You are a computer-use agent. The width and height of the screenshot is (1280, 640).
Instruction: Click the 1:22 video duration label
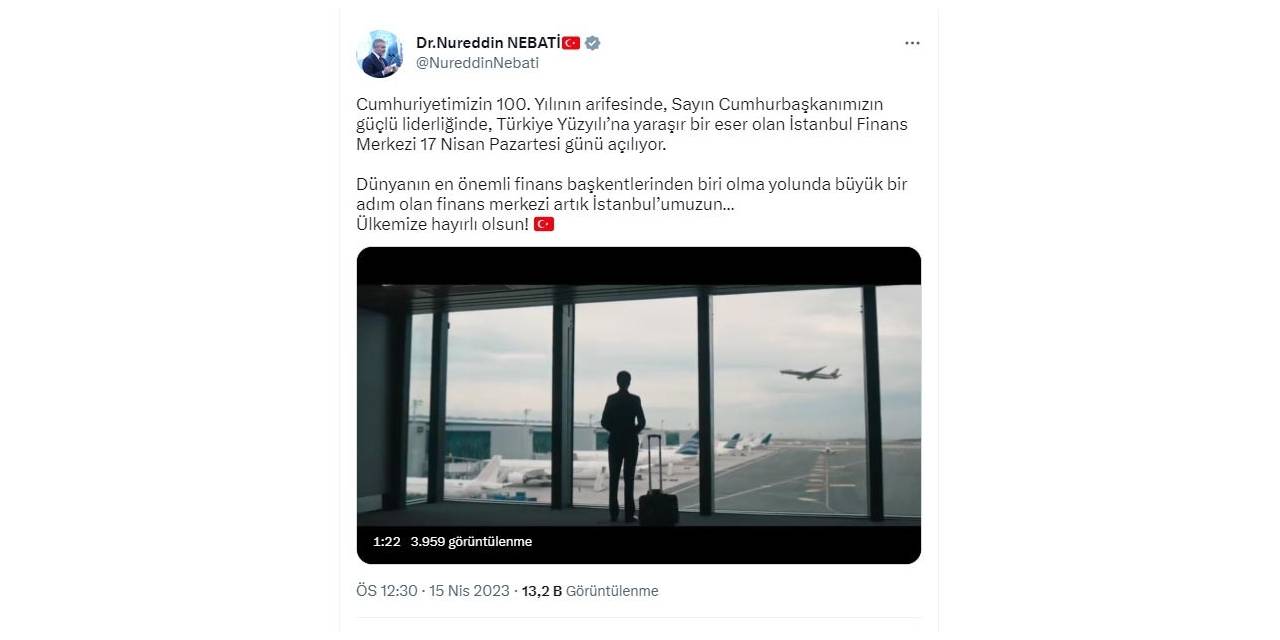386,542
